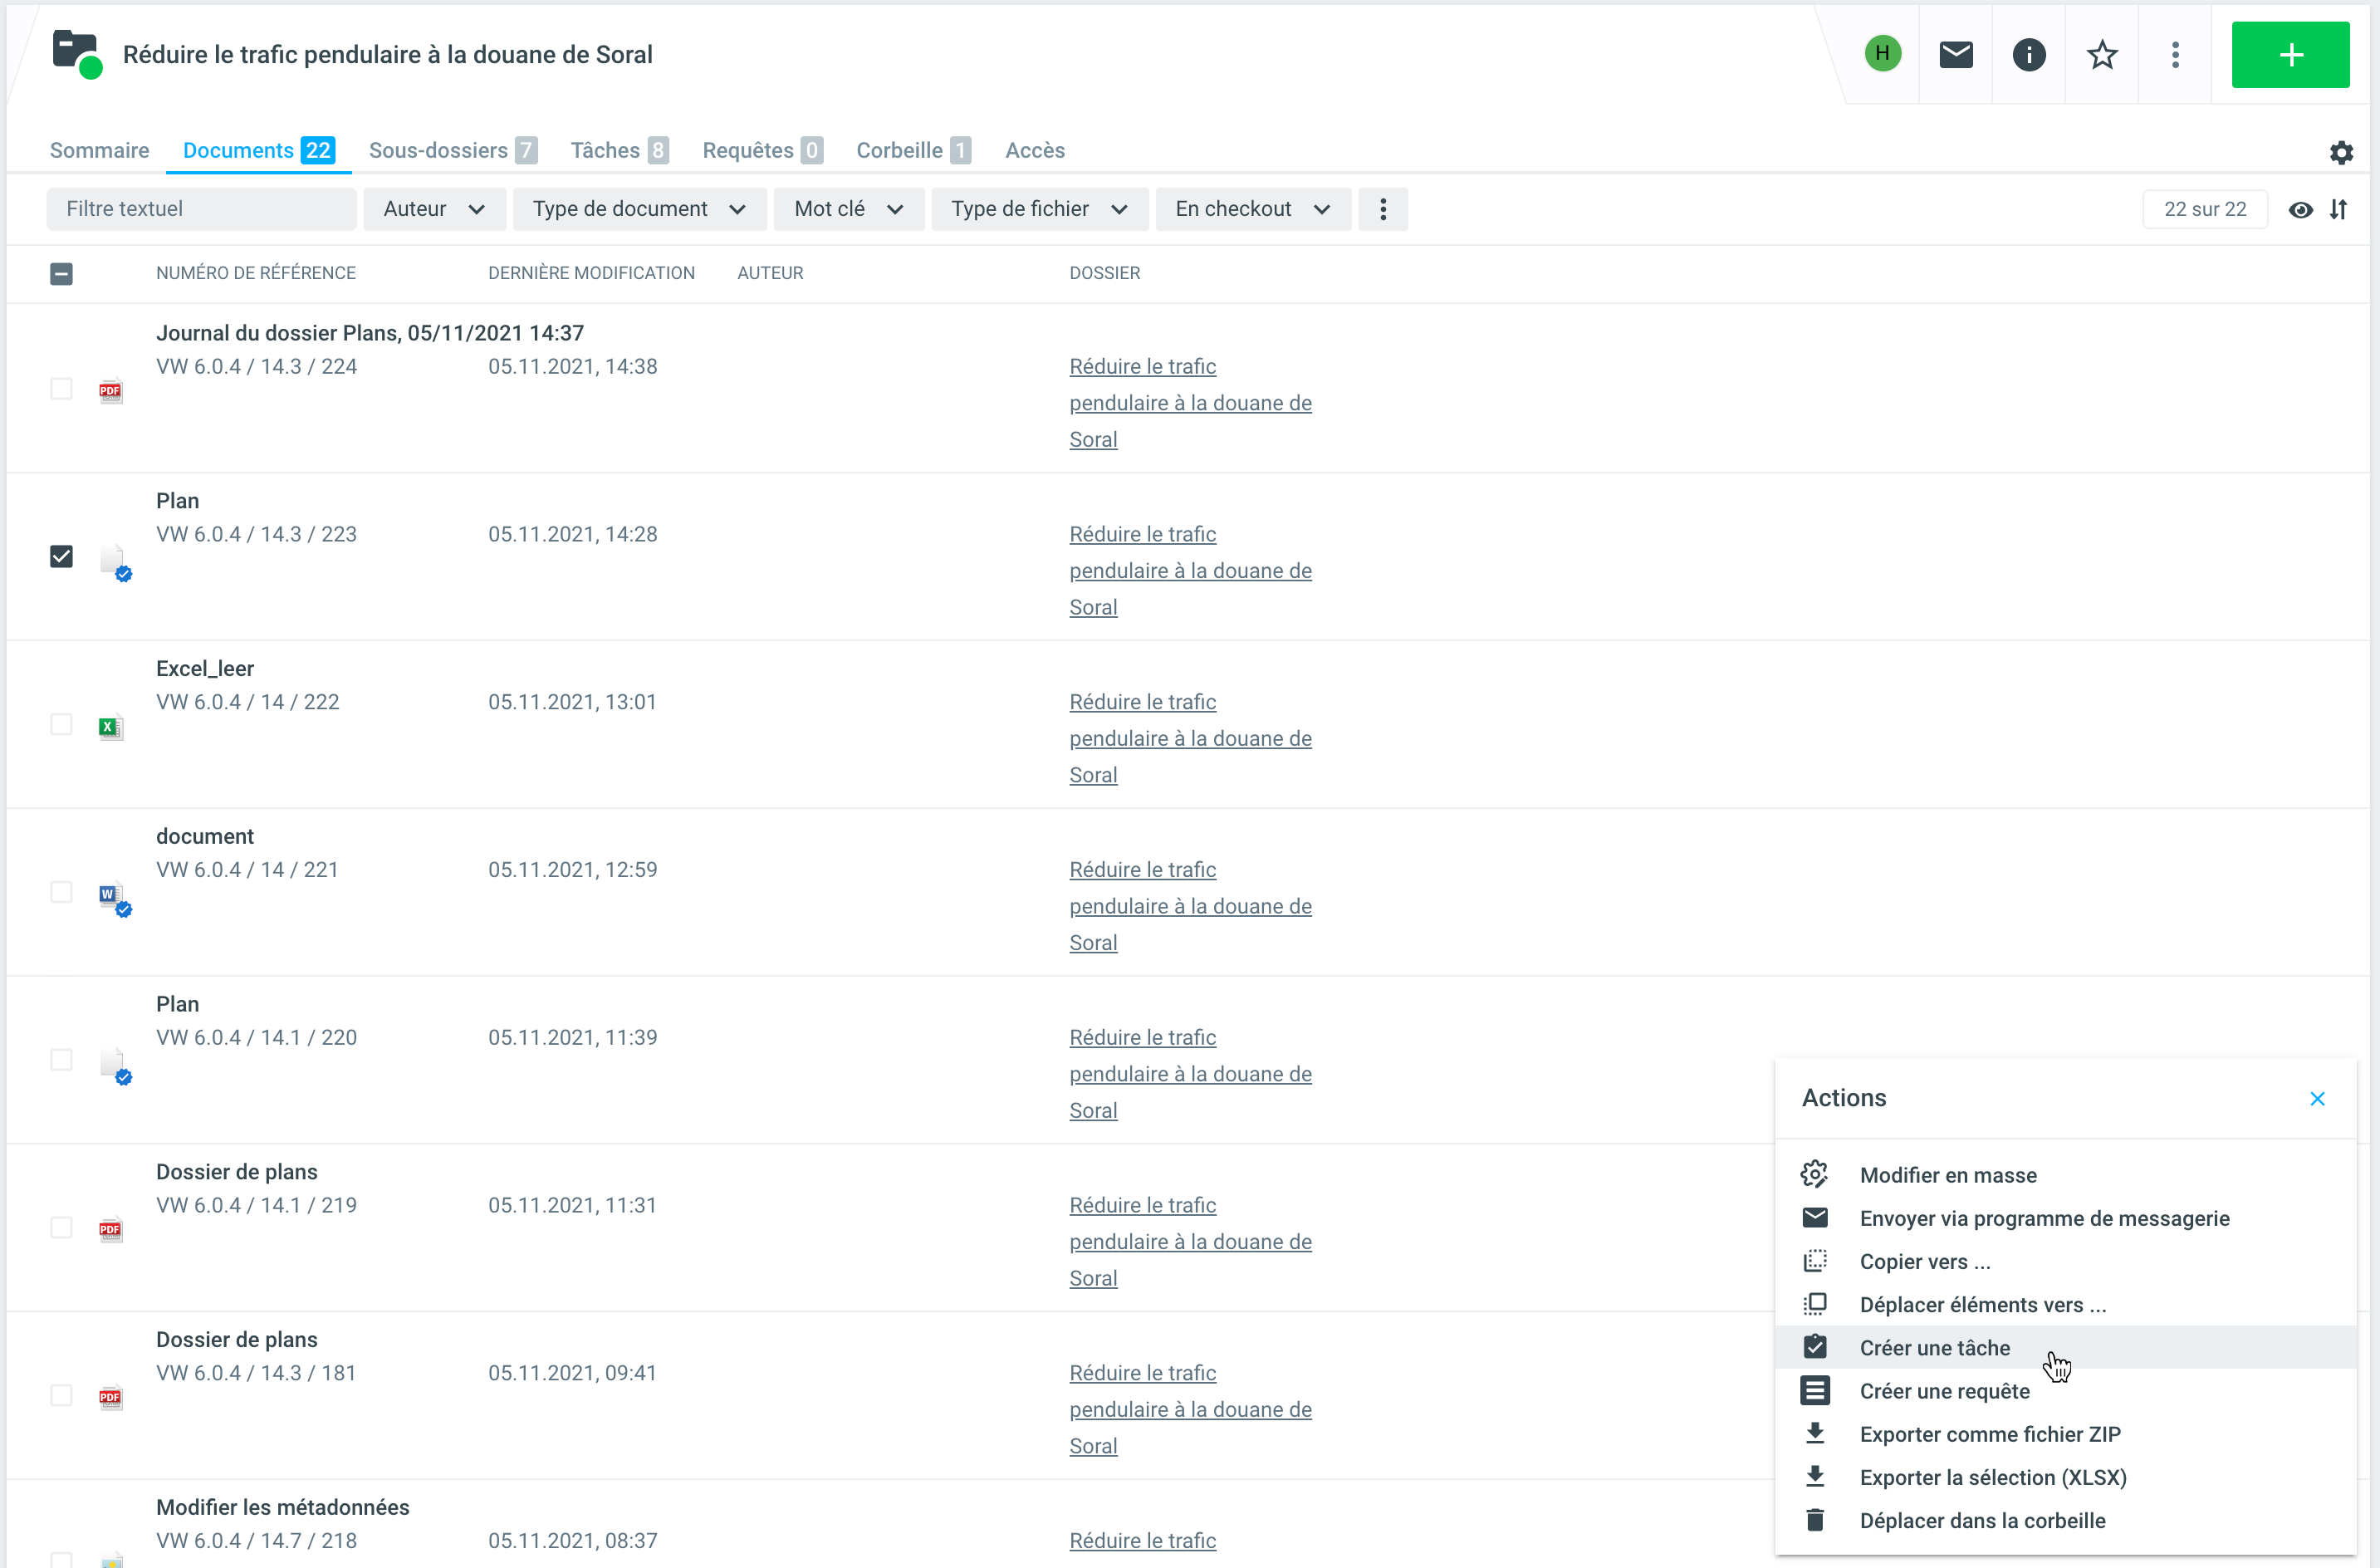Viewport: 2380px width, 1568px height.
Task: Select the Excel_leer document checkbox
Action: 61,724
